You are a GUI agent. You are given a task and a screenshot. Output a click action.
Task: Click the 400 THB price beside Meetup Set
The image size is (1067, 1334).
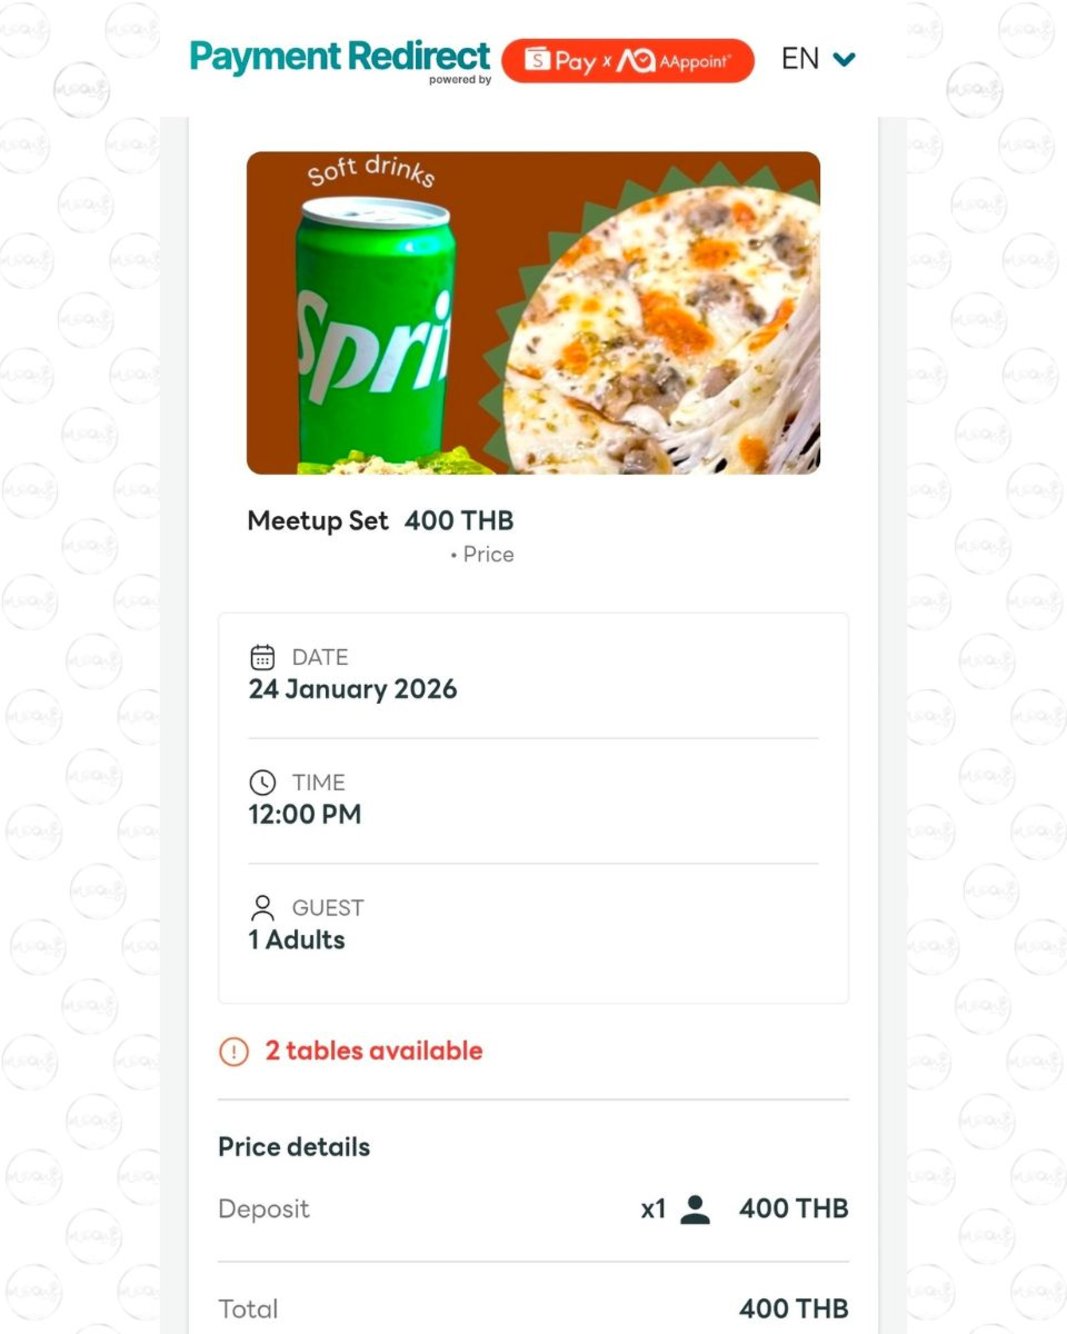tap(459, 521)
